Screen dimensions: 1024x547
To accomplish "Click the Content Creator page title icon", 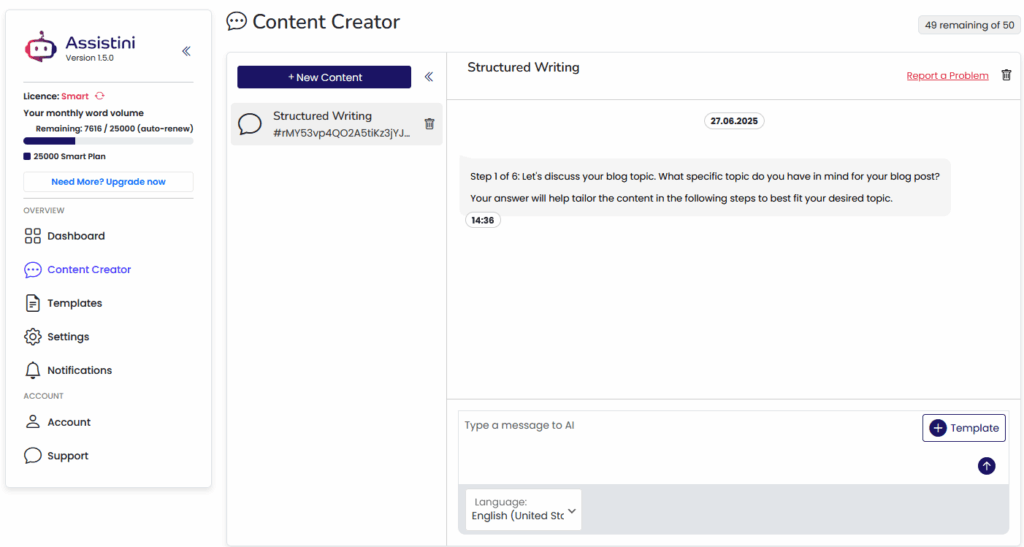I will [x=236, y=22].
